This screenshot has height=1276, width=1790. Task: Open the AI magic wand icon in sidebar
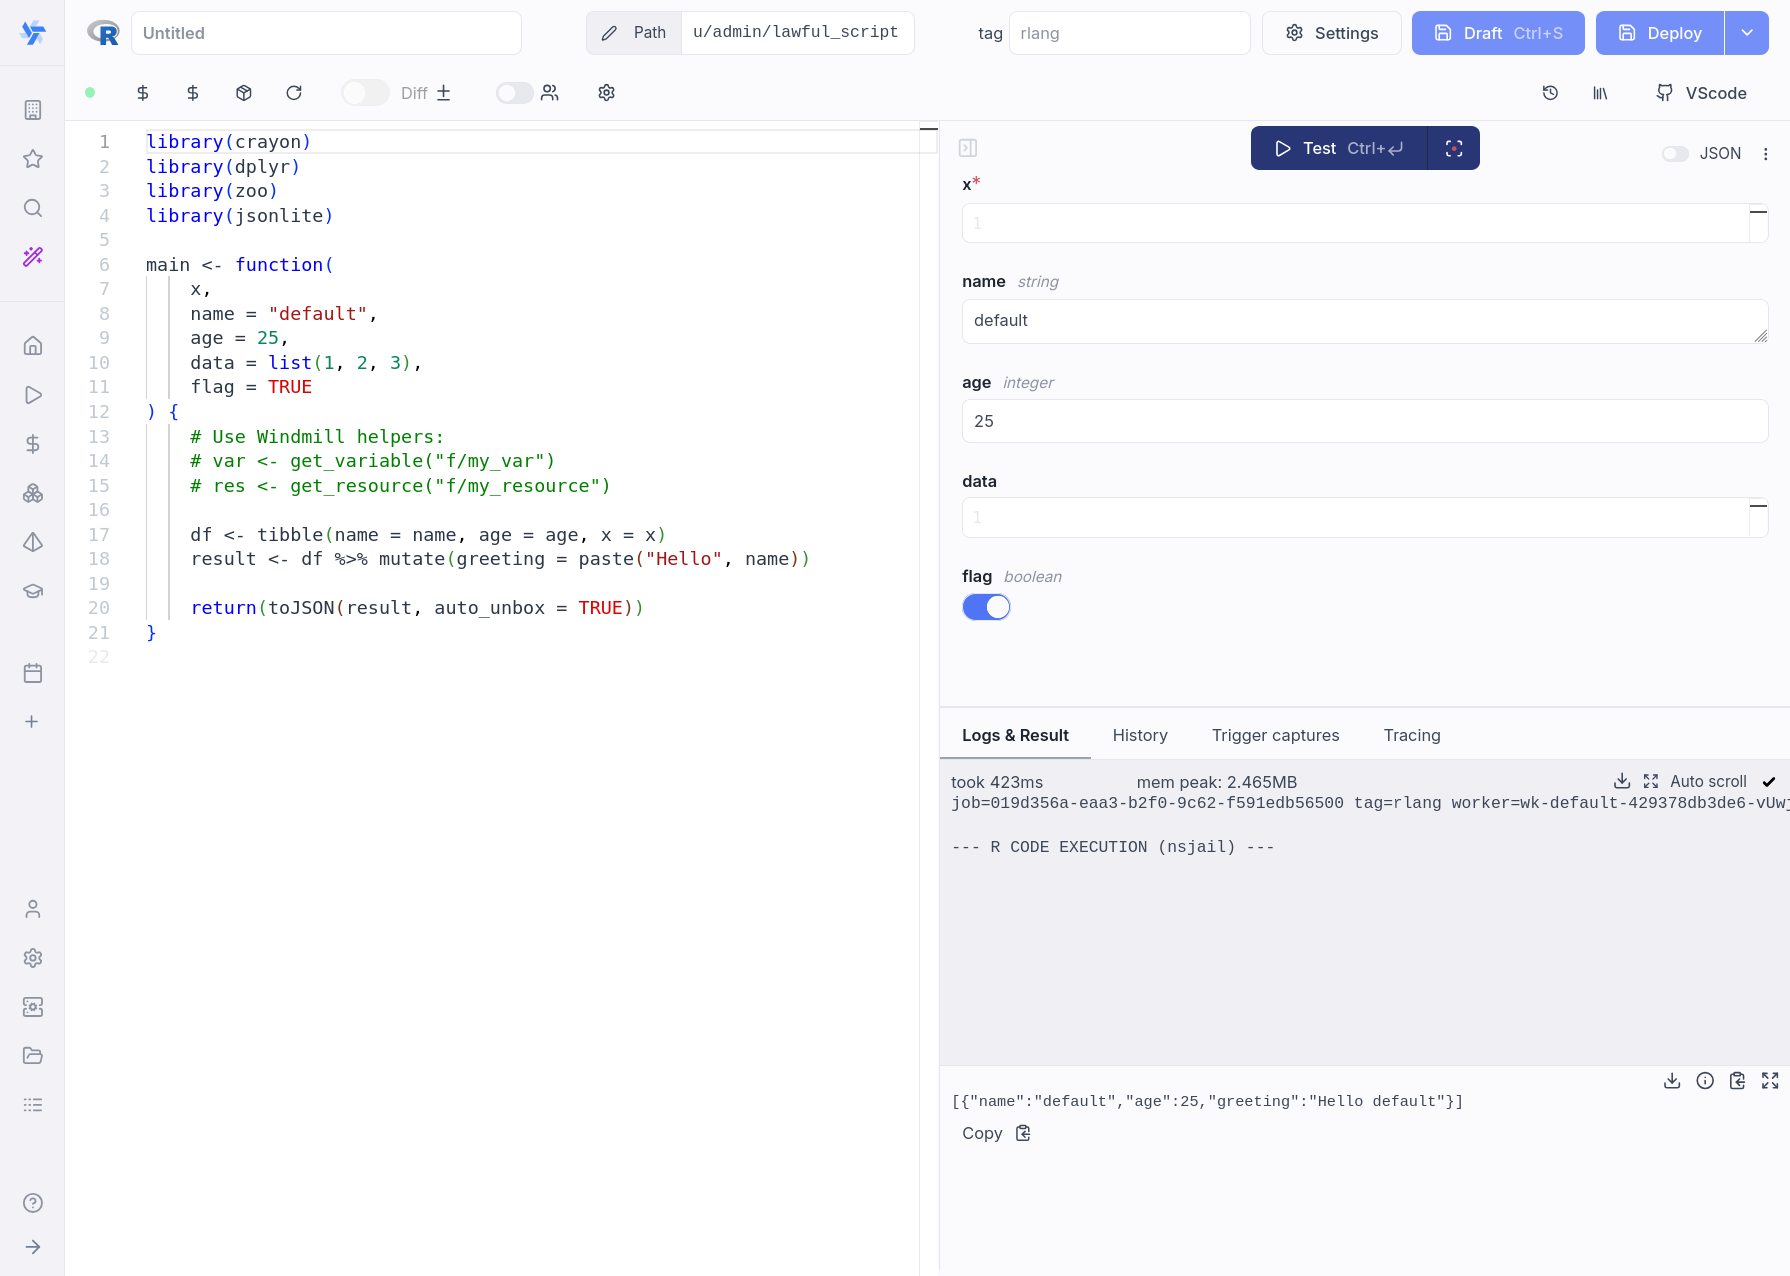[33, 257]
